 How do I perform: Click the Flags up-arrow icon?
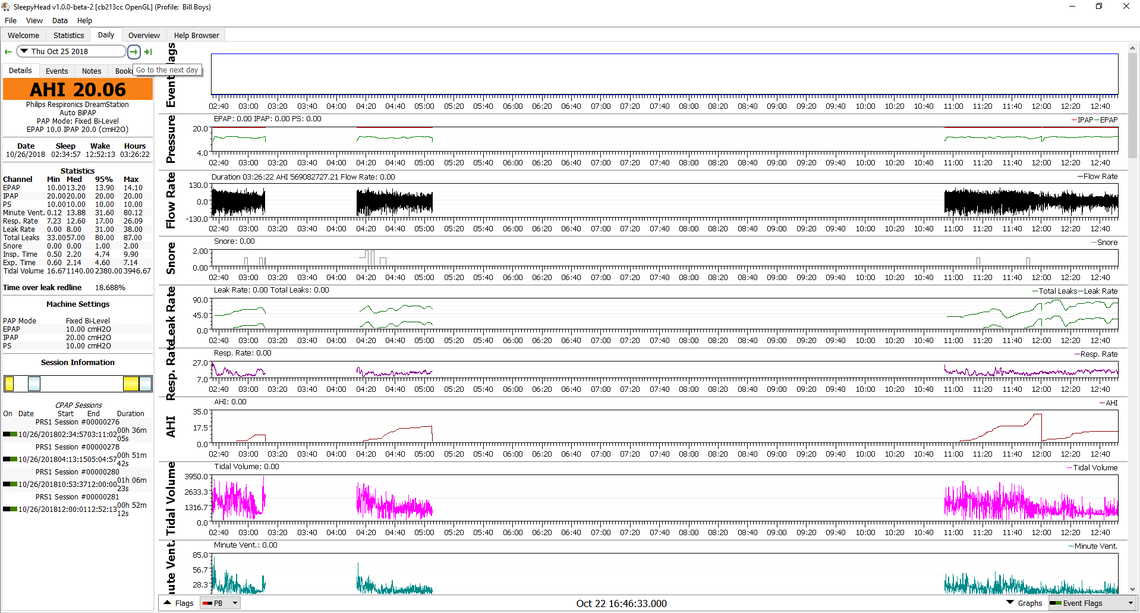pyautogui.click(x=167, y=603)
